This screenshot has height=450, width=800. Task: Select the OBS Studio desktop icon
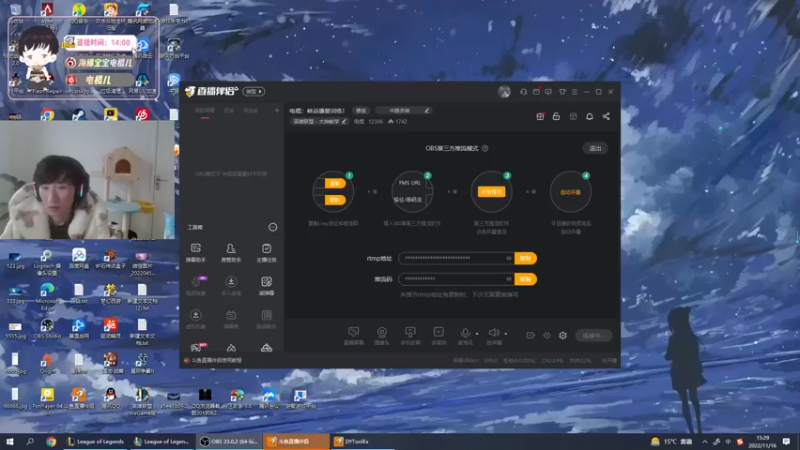(x=47, y=329)
